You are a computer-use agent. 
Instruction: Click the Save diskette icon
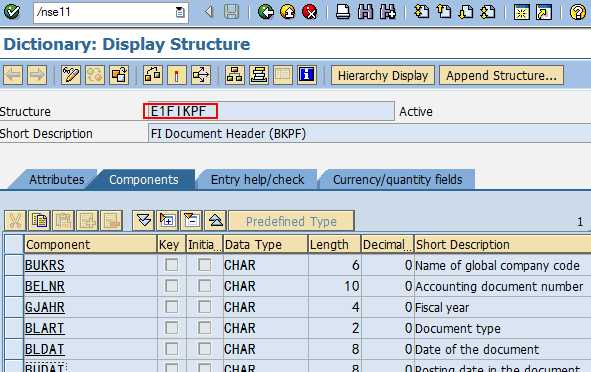pyautogui.click(x=231, y=12)
